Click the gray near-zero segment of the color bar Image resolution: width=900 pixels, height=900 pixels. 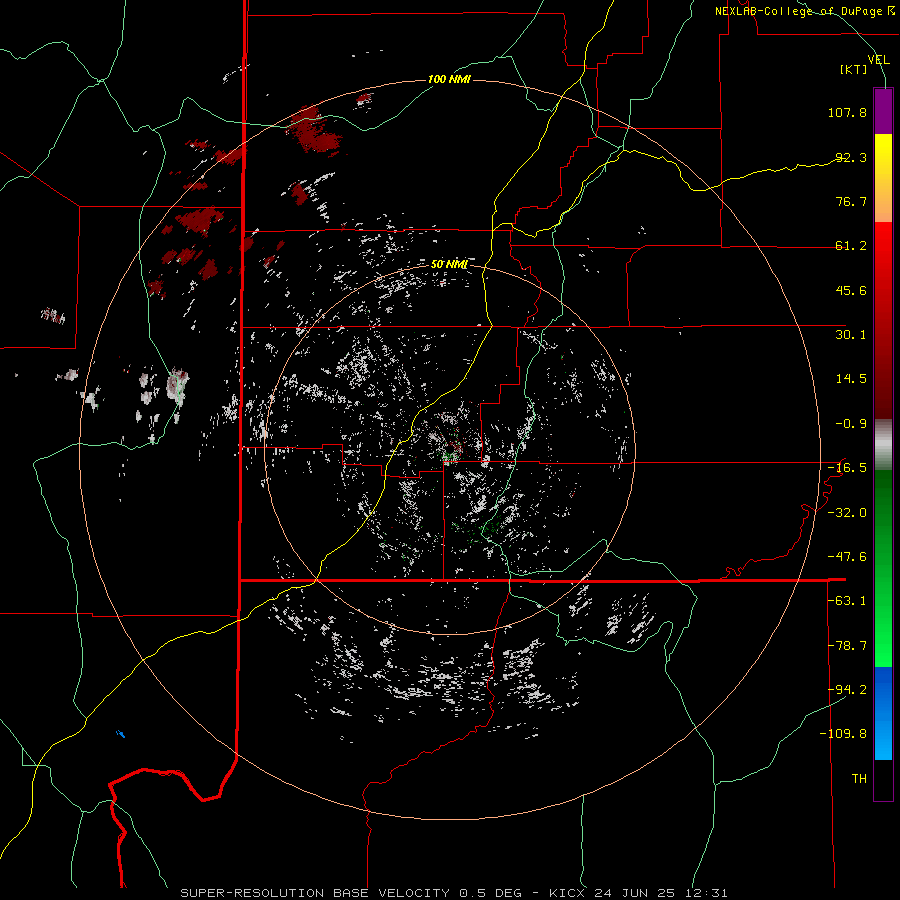(x=883, y=444)
